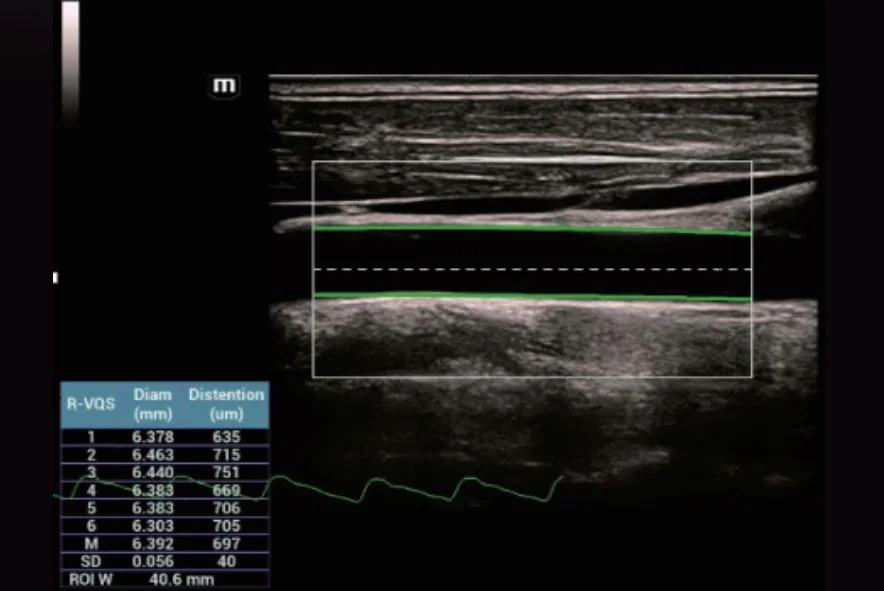Screen dimensions: 884x591
Task: Click the green distention waveform curve
Action: point(309,488)
